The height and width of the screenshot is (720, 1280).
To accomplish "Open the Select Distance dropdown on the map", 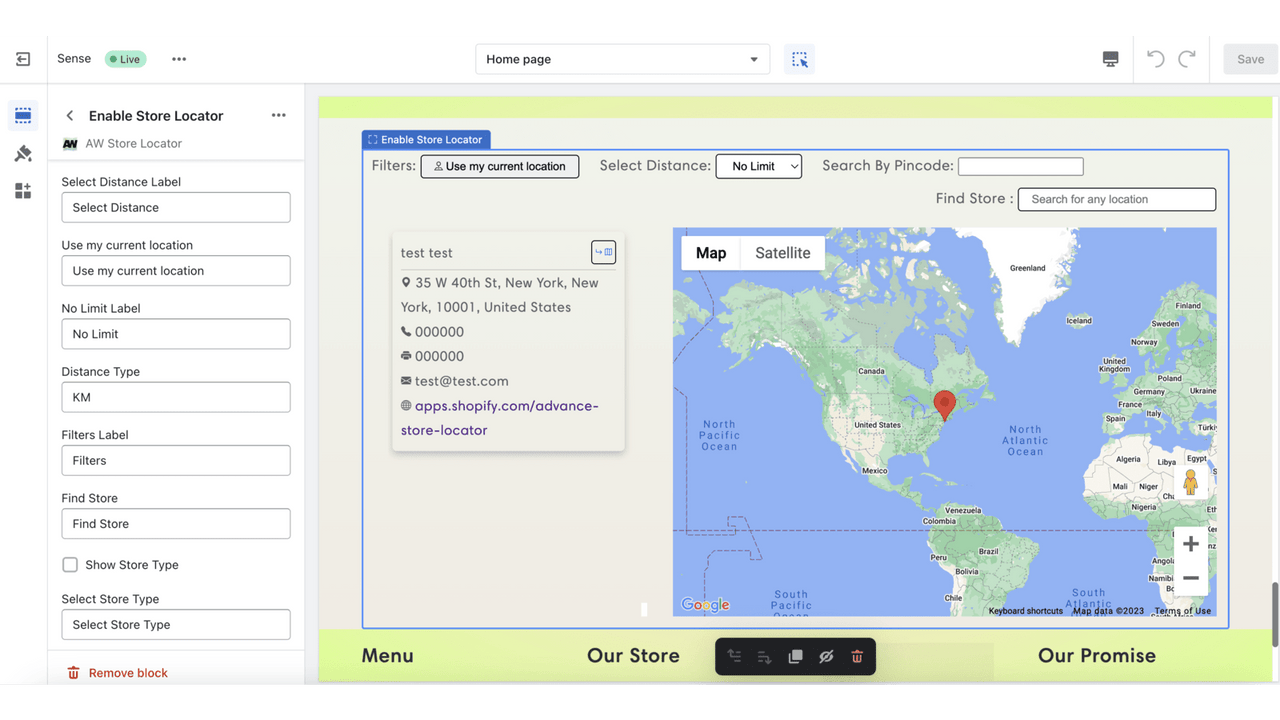I will coord(758,166).
